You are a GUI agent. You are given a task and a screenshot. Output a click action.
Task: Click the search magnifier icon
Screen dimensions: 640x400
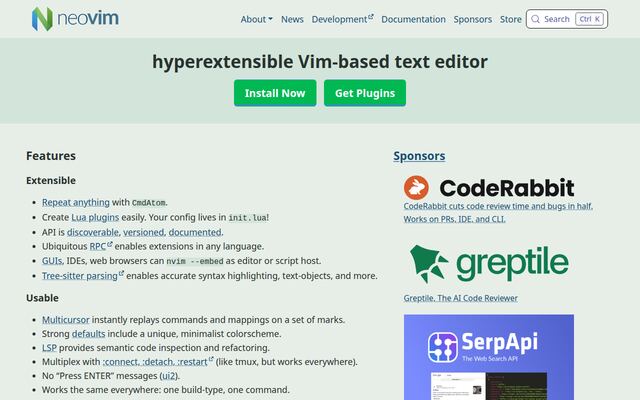coord(536,19)
